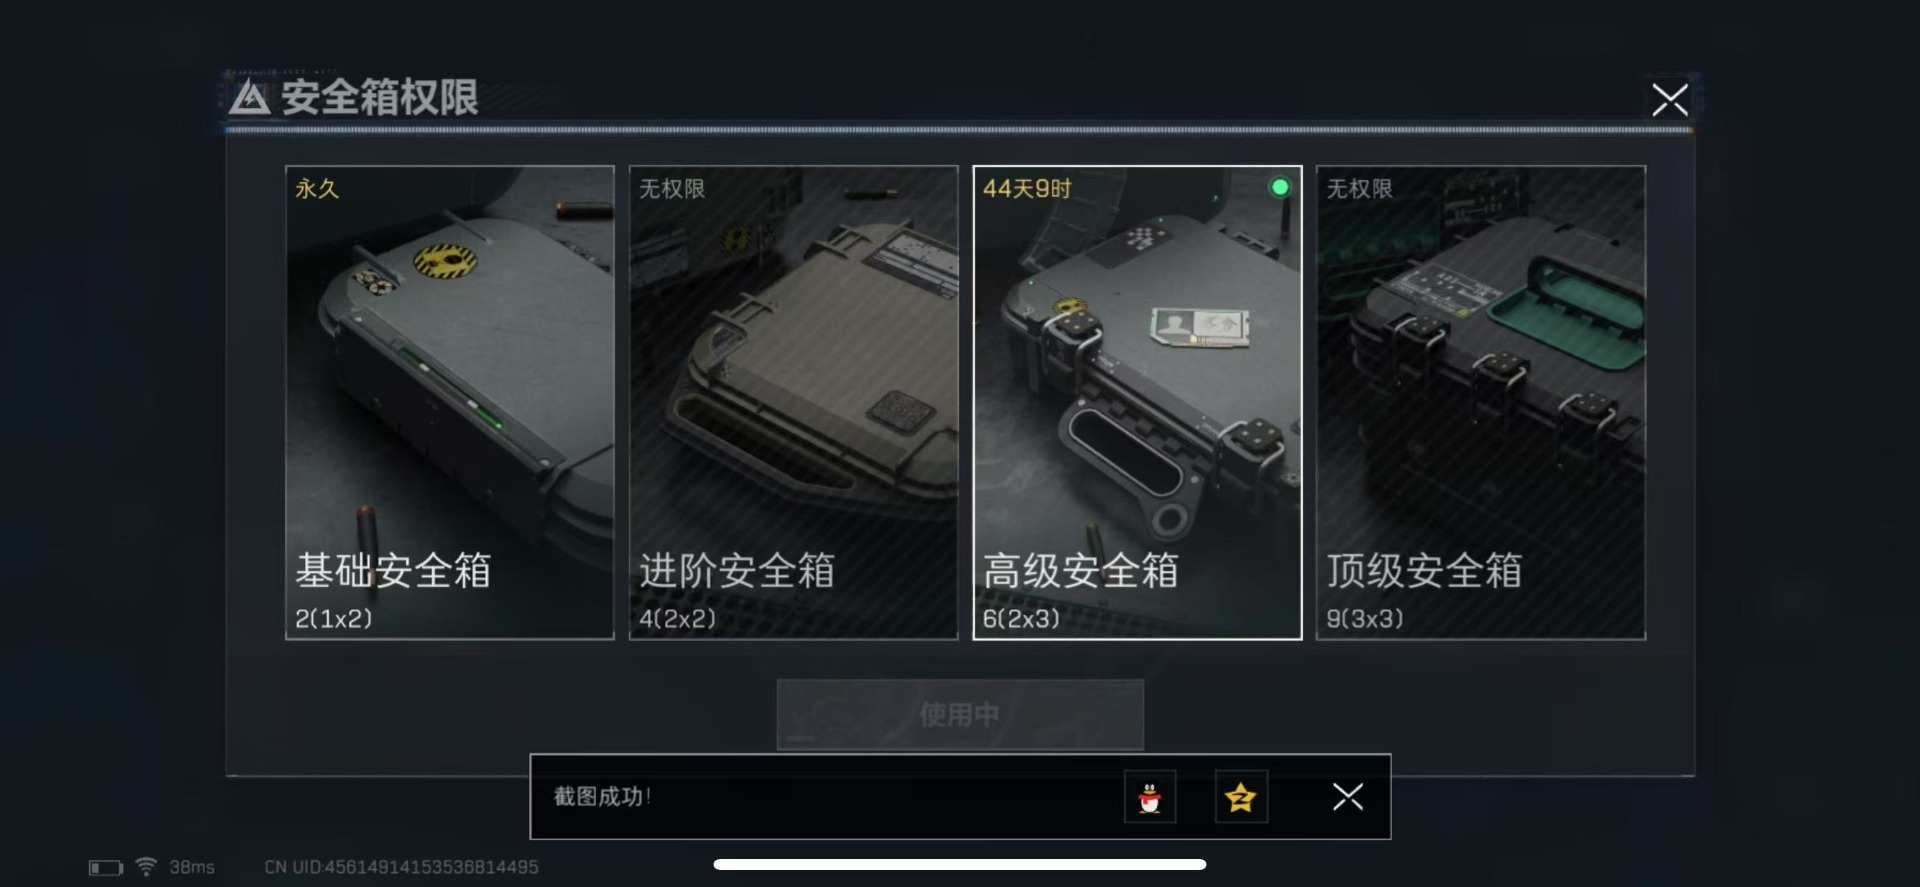
Task: Share screenshot via QQ penguin icon
Action: 1149,797
